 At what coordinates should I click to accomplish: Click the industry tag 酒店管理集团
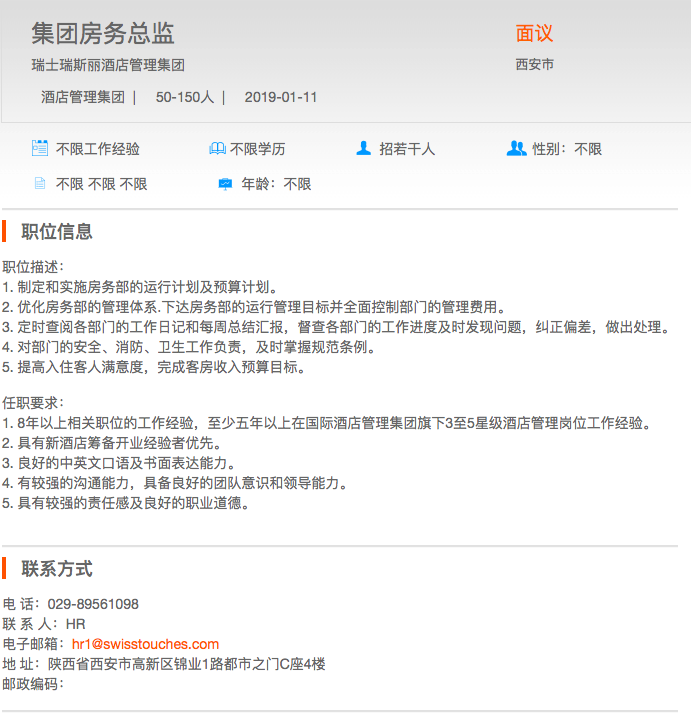tap(83, 97)
